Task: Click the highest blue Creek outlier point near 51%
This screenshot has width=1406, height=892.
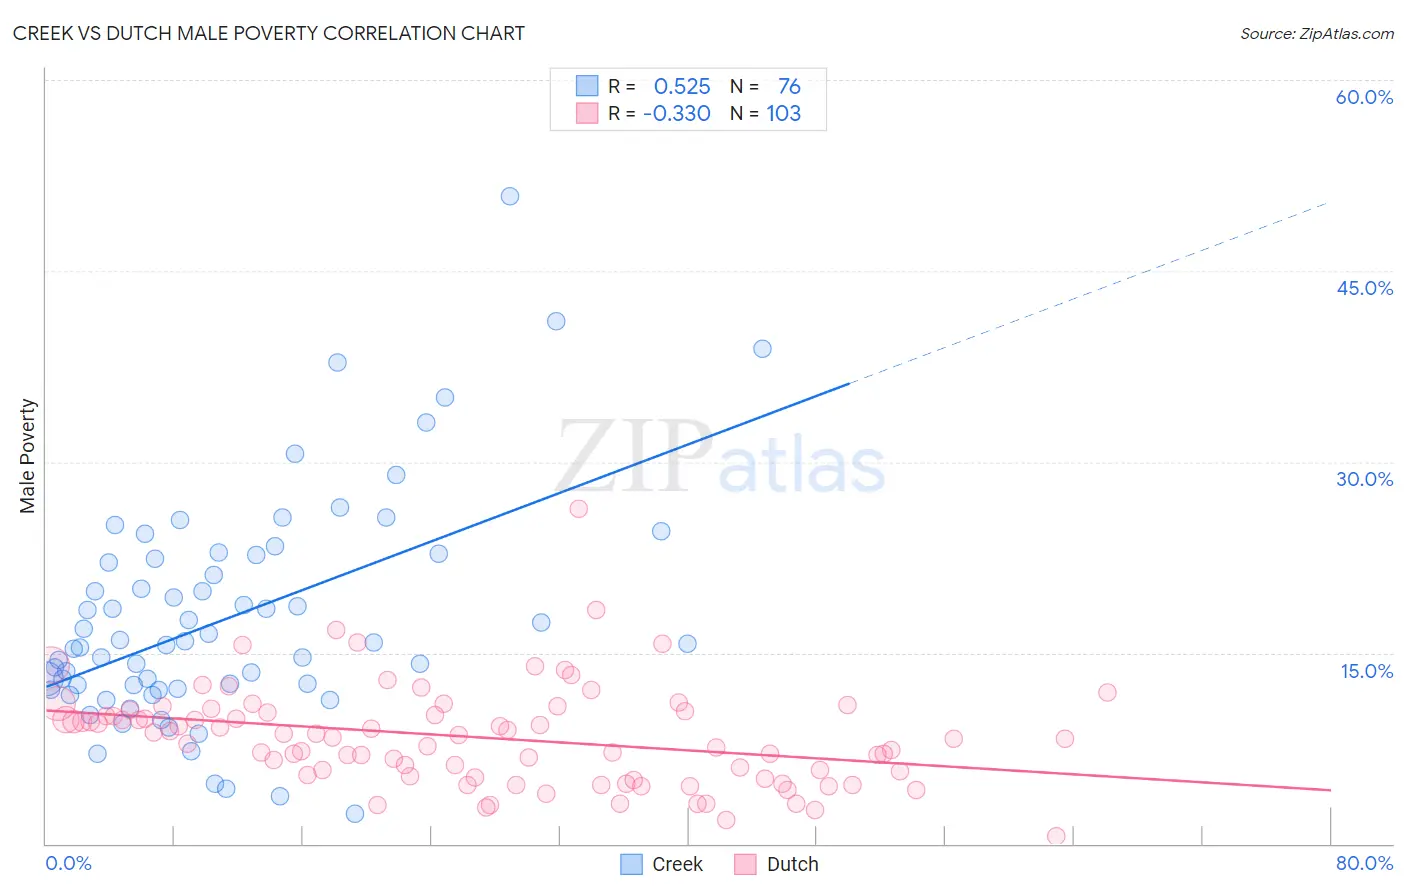Action: click(x=510, y=196)
